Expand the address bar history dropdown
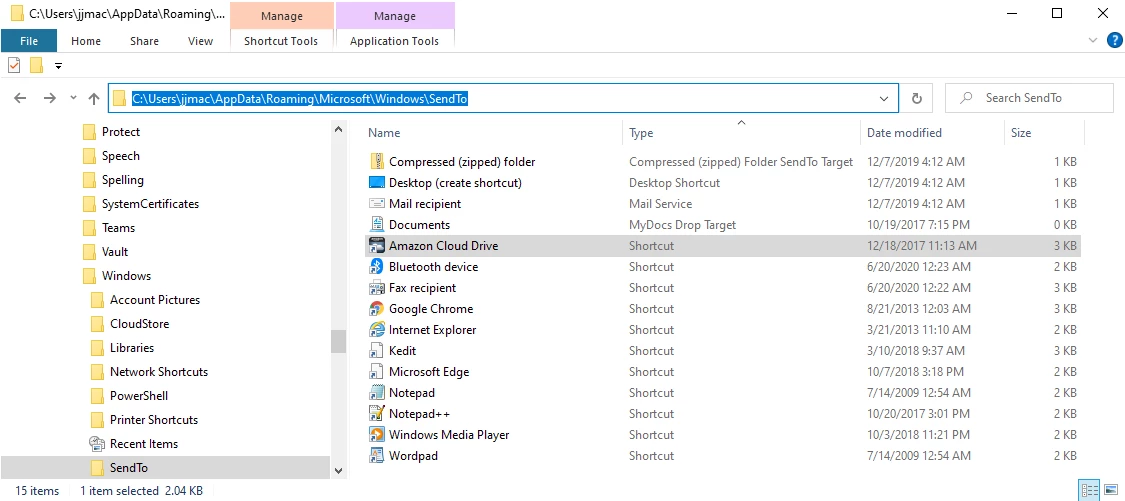Image resolution: width=1125 pixels, height=501 pixels. point(884,98)
